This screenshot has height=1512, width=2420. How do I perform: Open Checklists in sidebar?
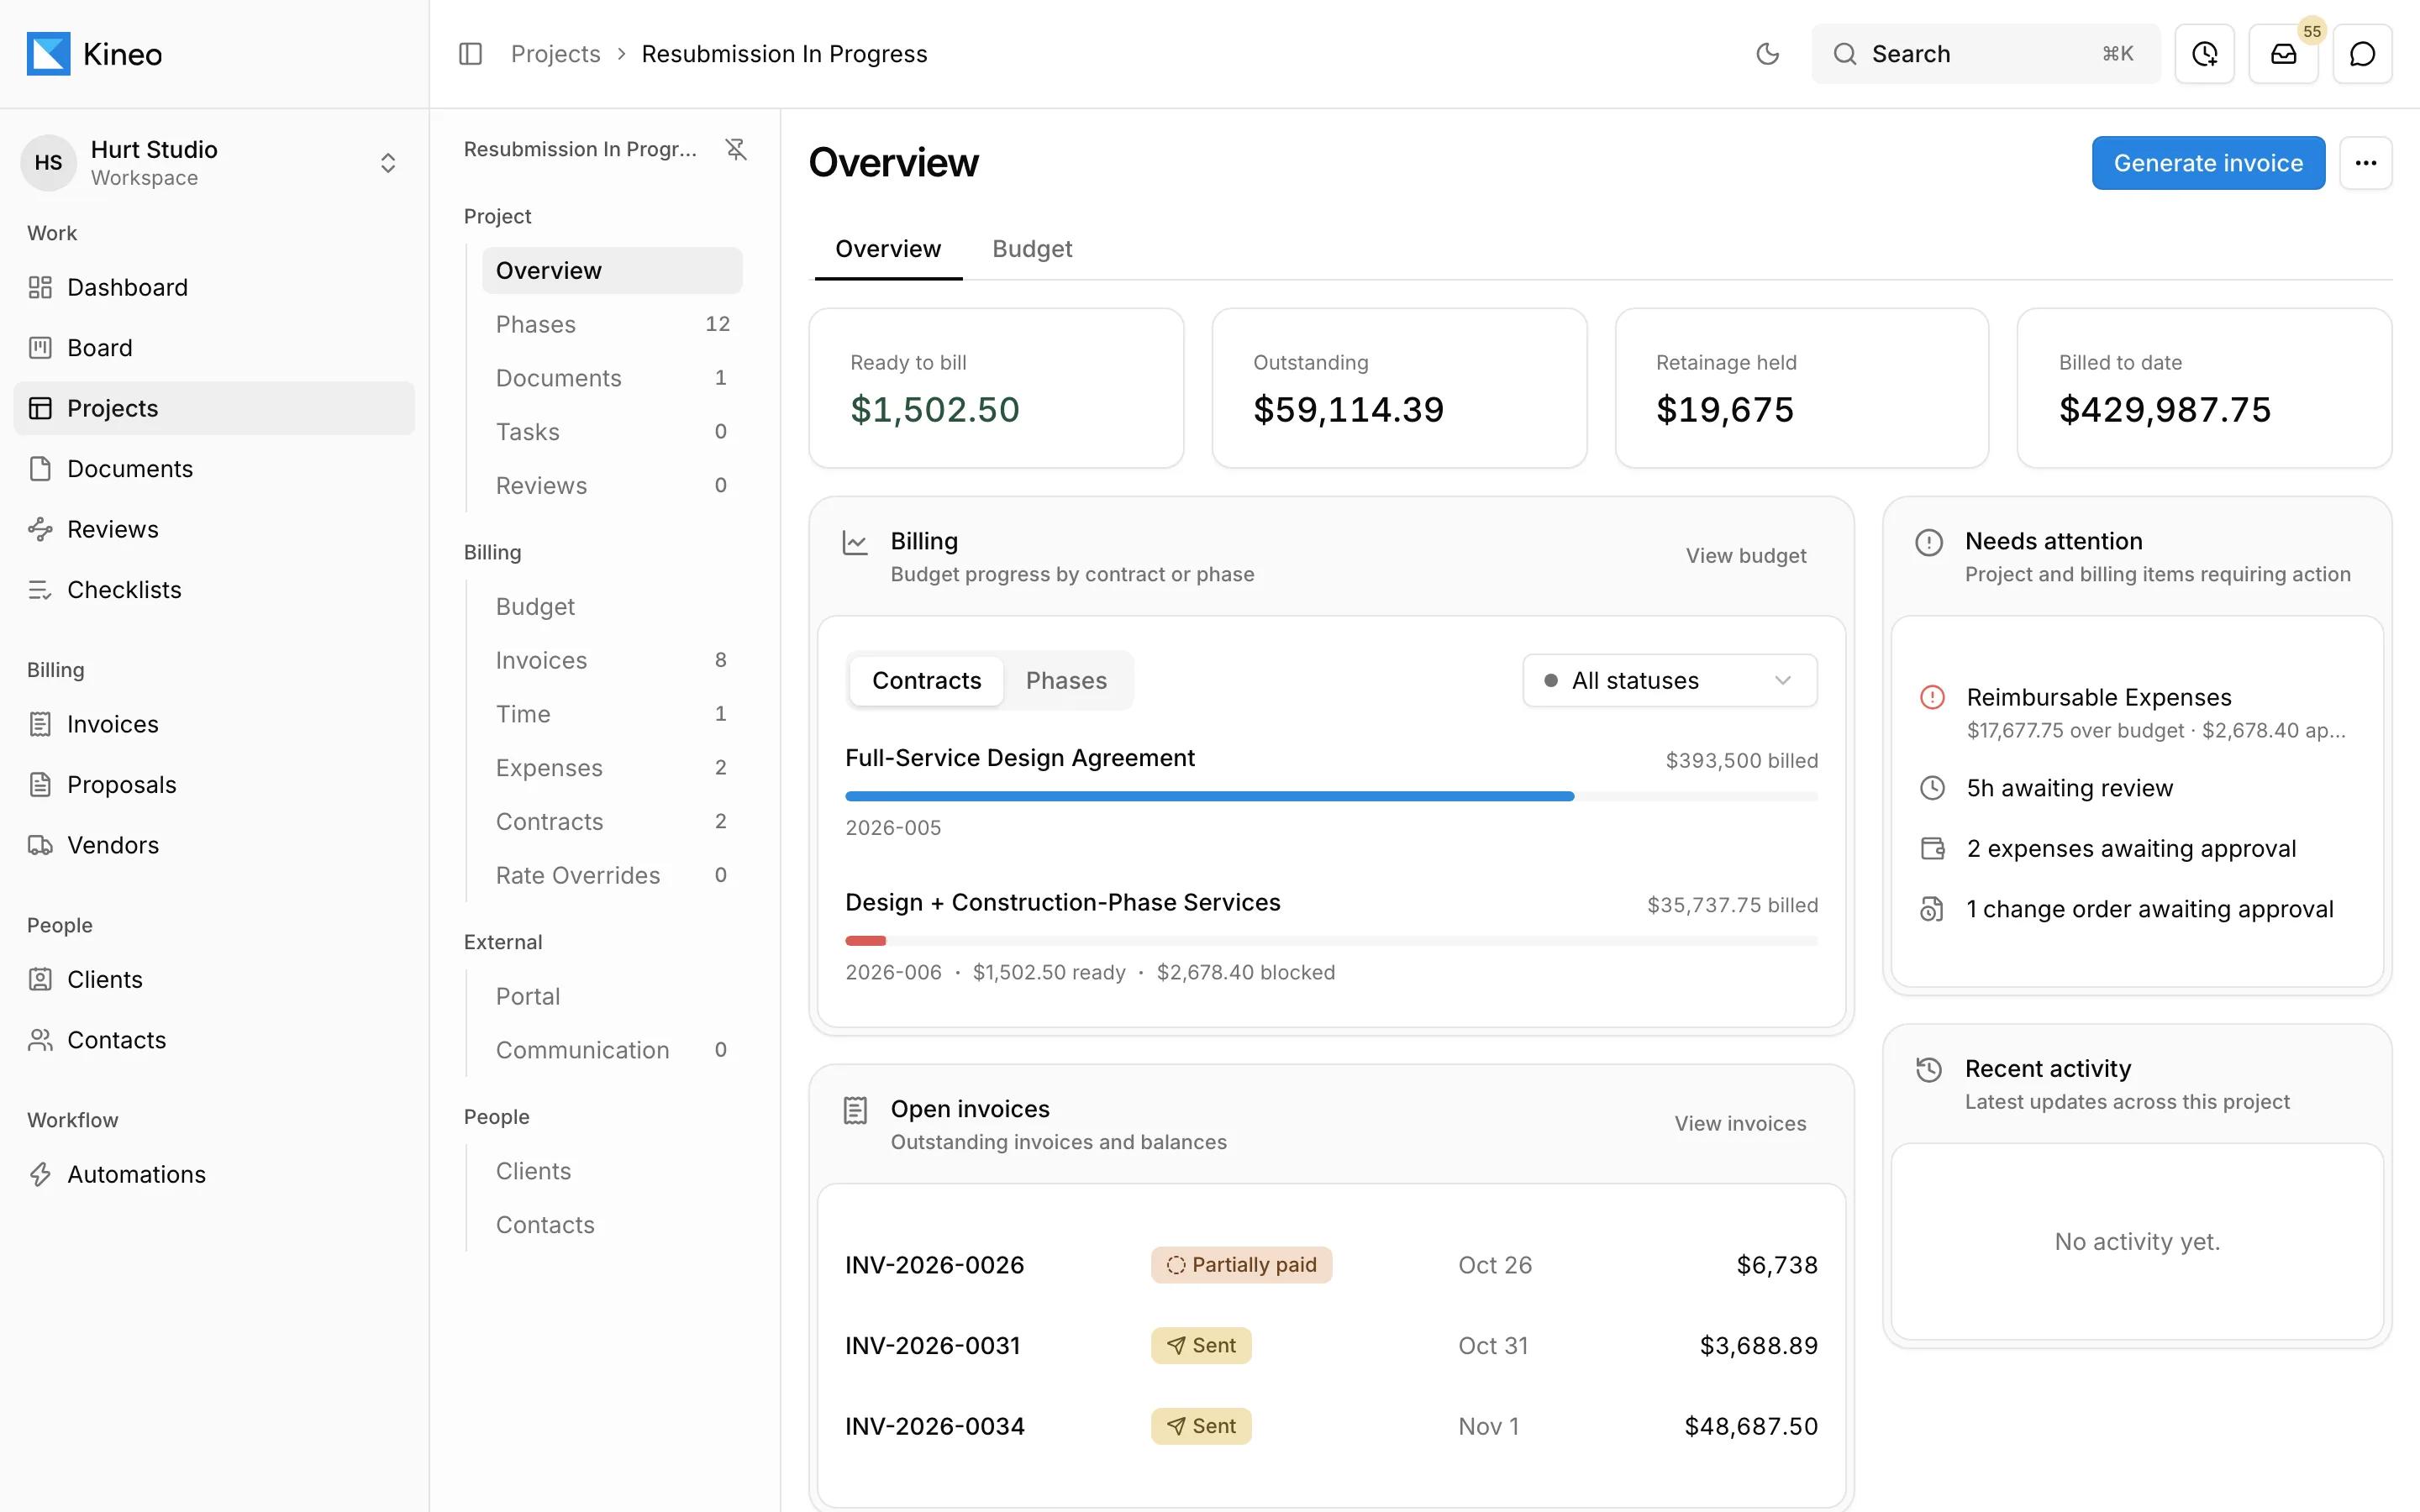point(214,590)
